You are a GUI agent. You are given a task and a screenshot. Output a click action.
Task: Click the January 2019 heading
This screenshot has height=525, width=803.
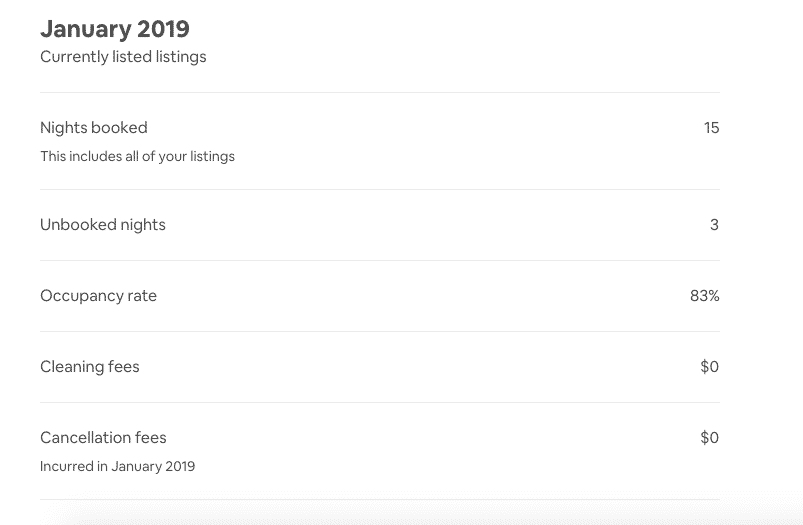pyautogui.click(x=115, y=29)
